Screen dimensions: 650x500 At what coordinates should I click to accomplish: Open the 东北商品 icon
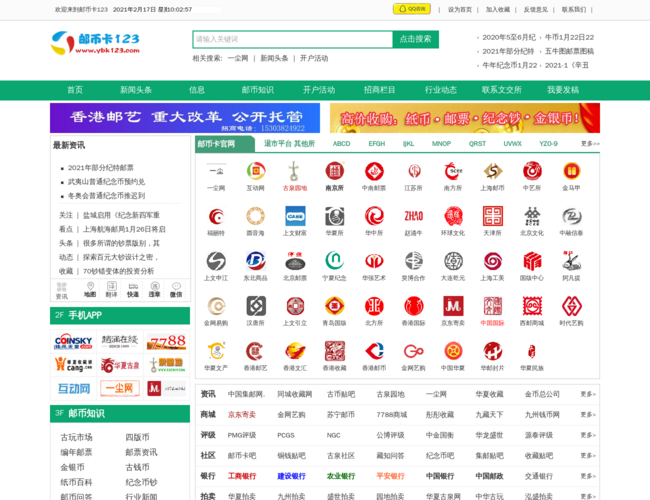tap(255, 261)
